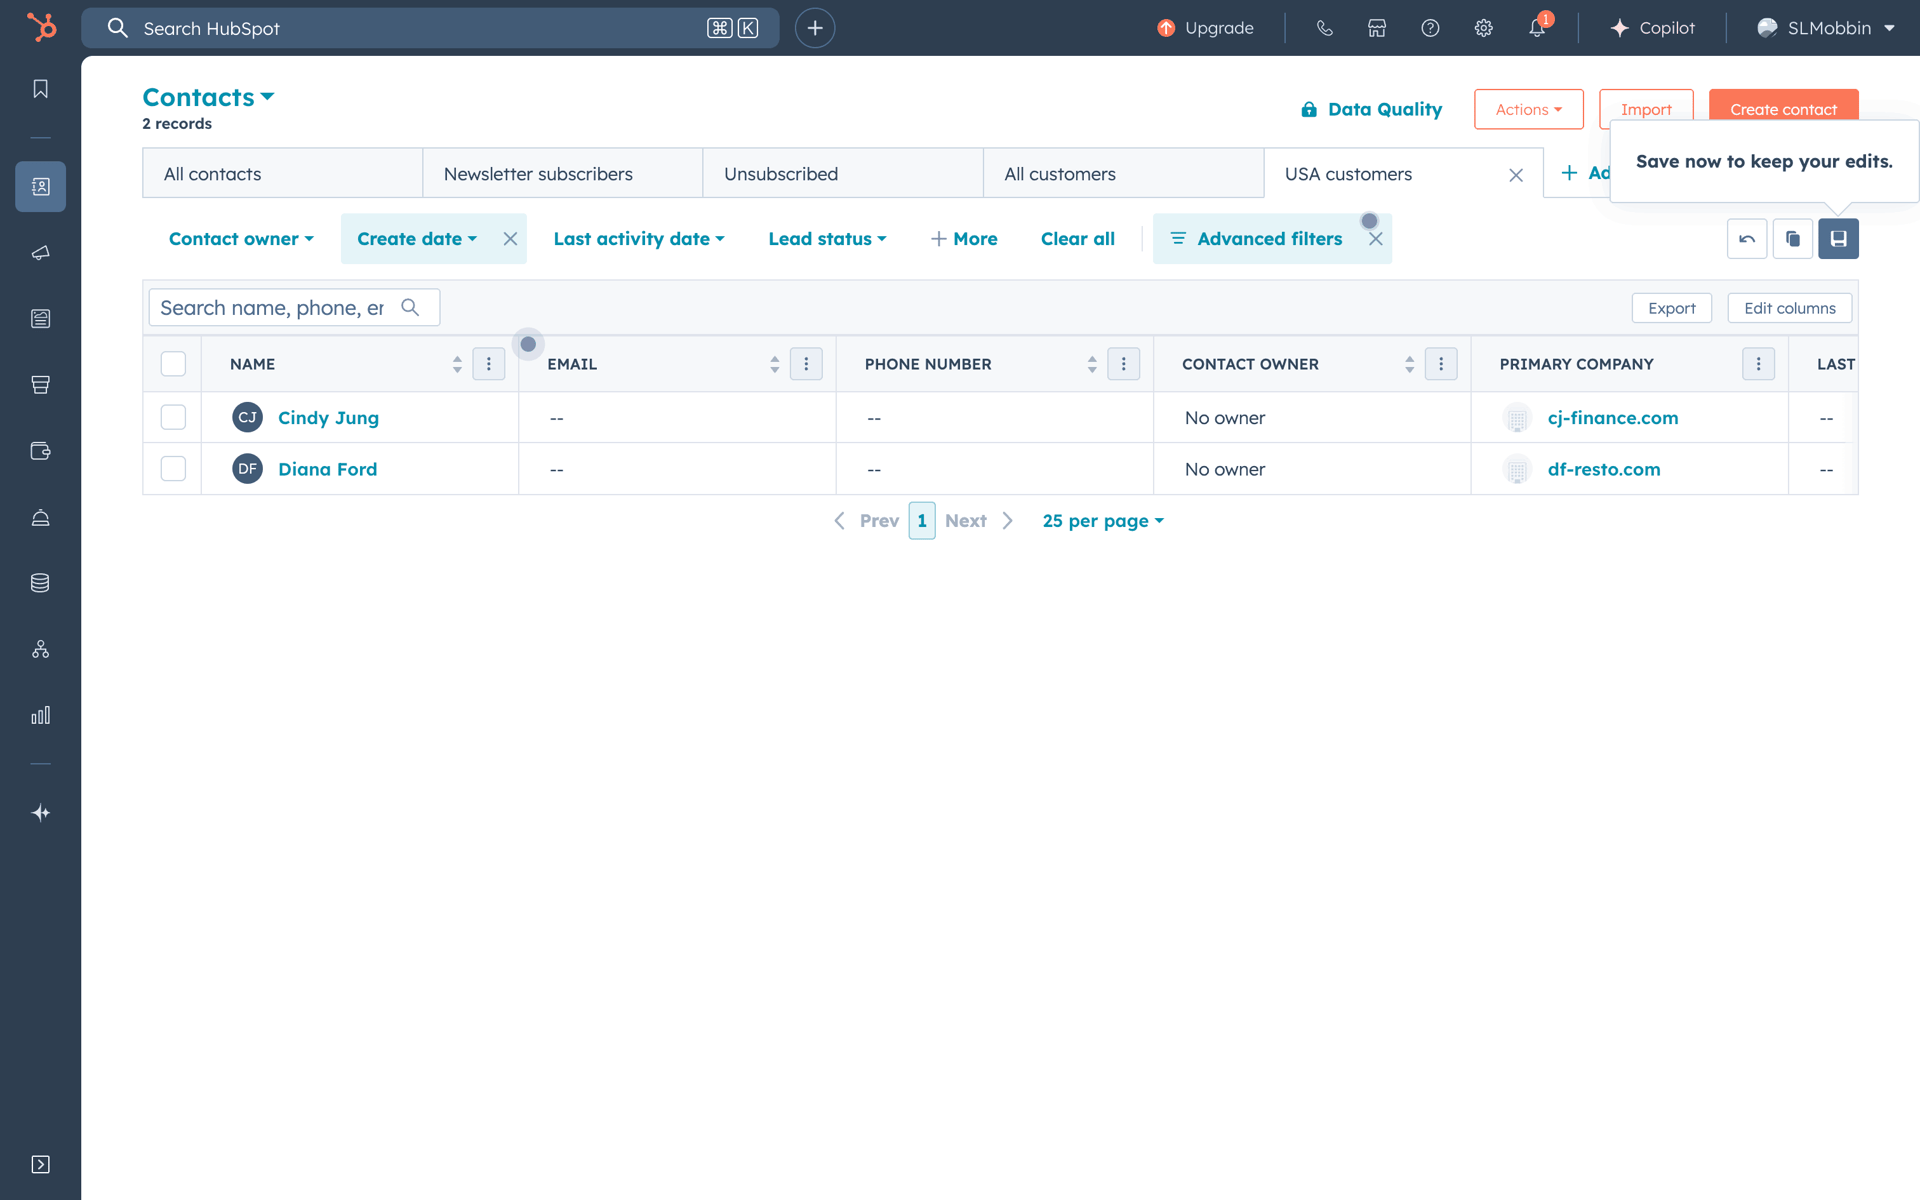1920x1200 pixels.
Task: Click the Import button
Action: 1646,109
